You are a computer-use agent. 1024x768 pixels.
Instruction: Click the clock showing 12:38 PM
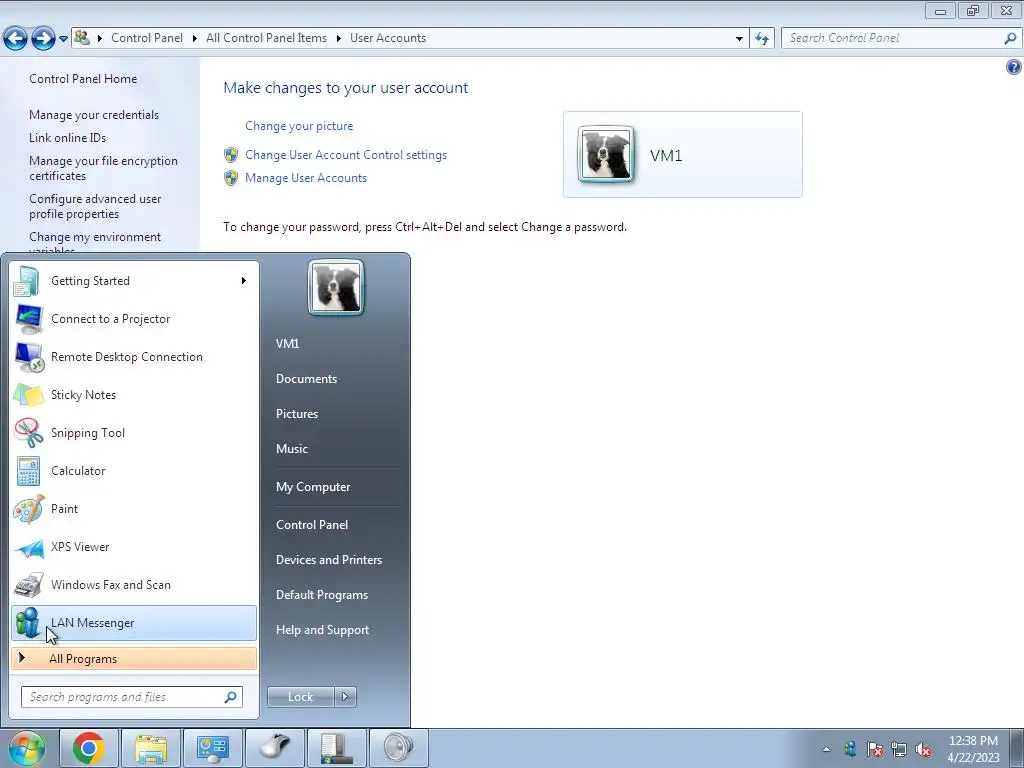coord(973,741)
